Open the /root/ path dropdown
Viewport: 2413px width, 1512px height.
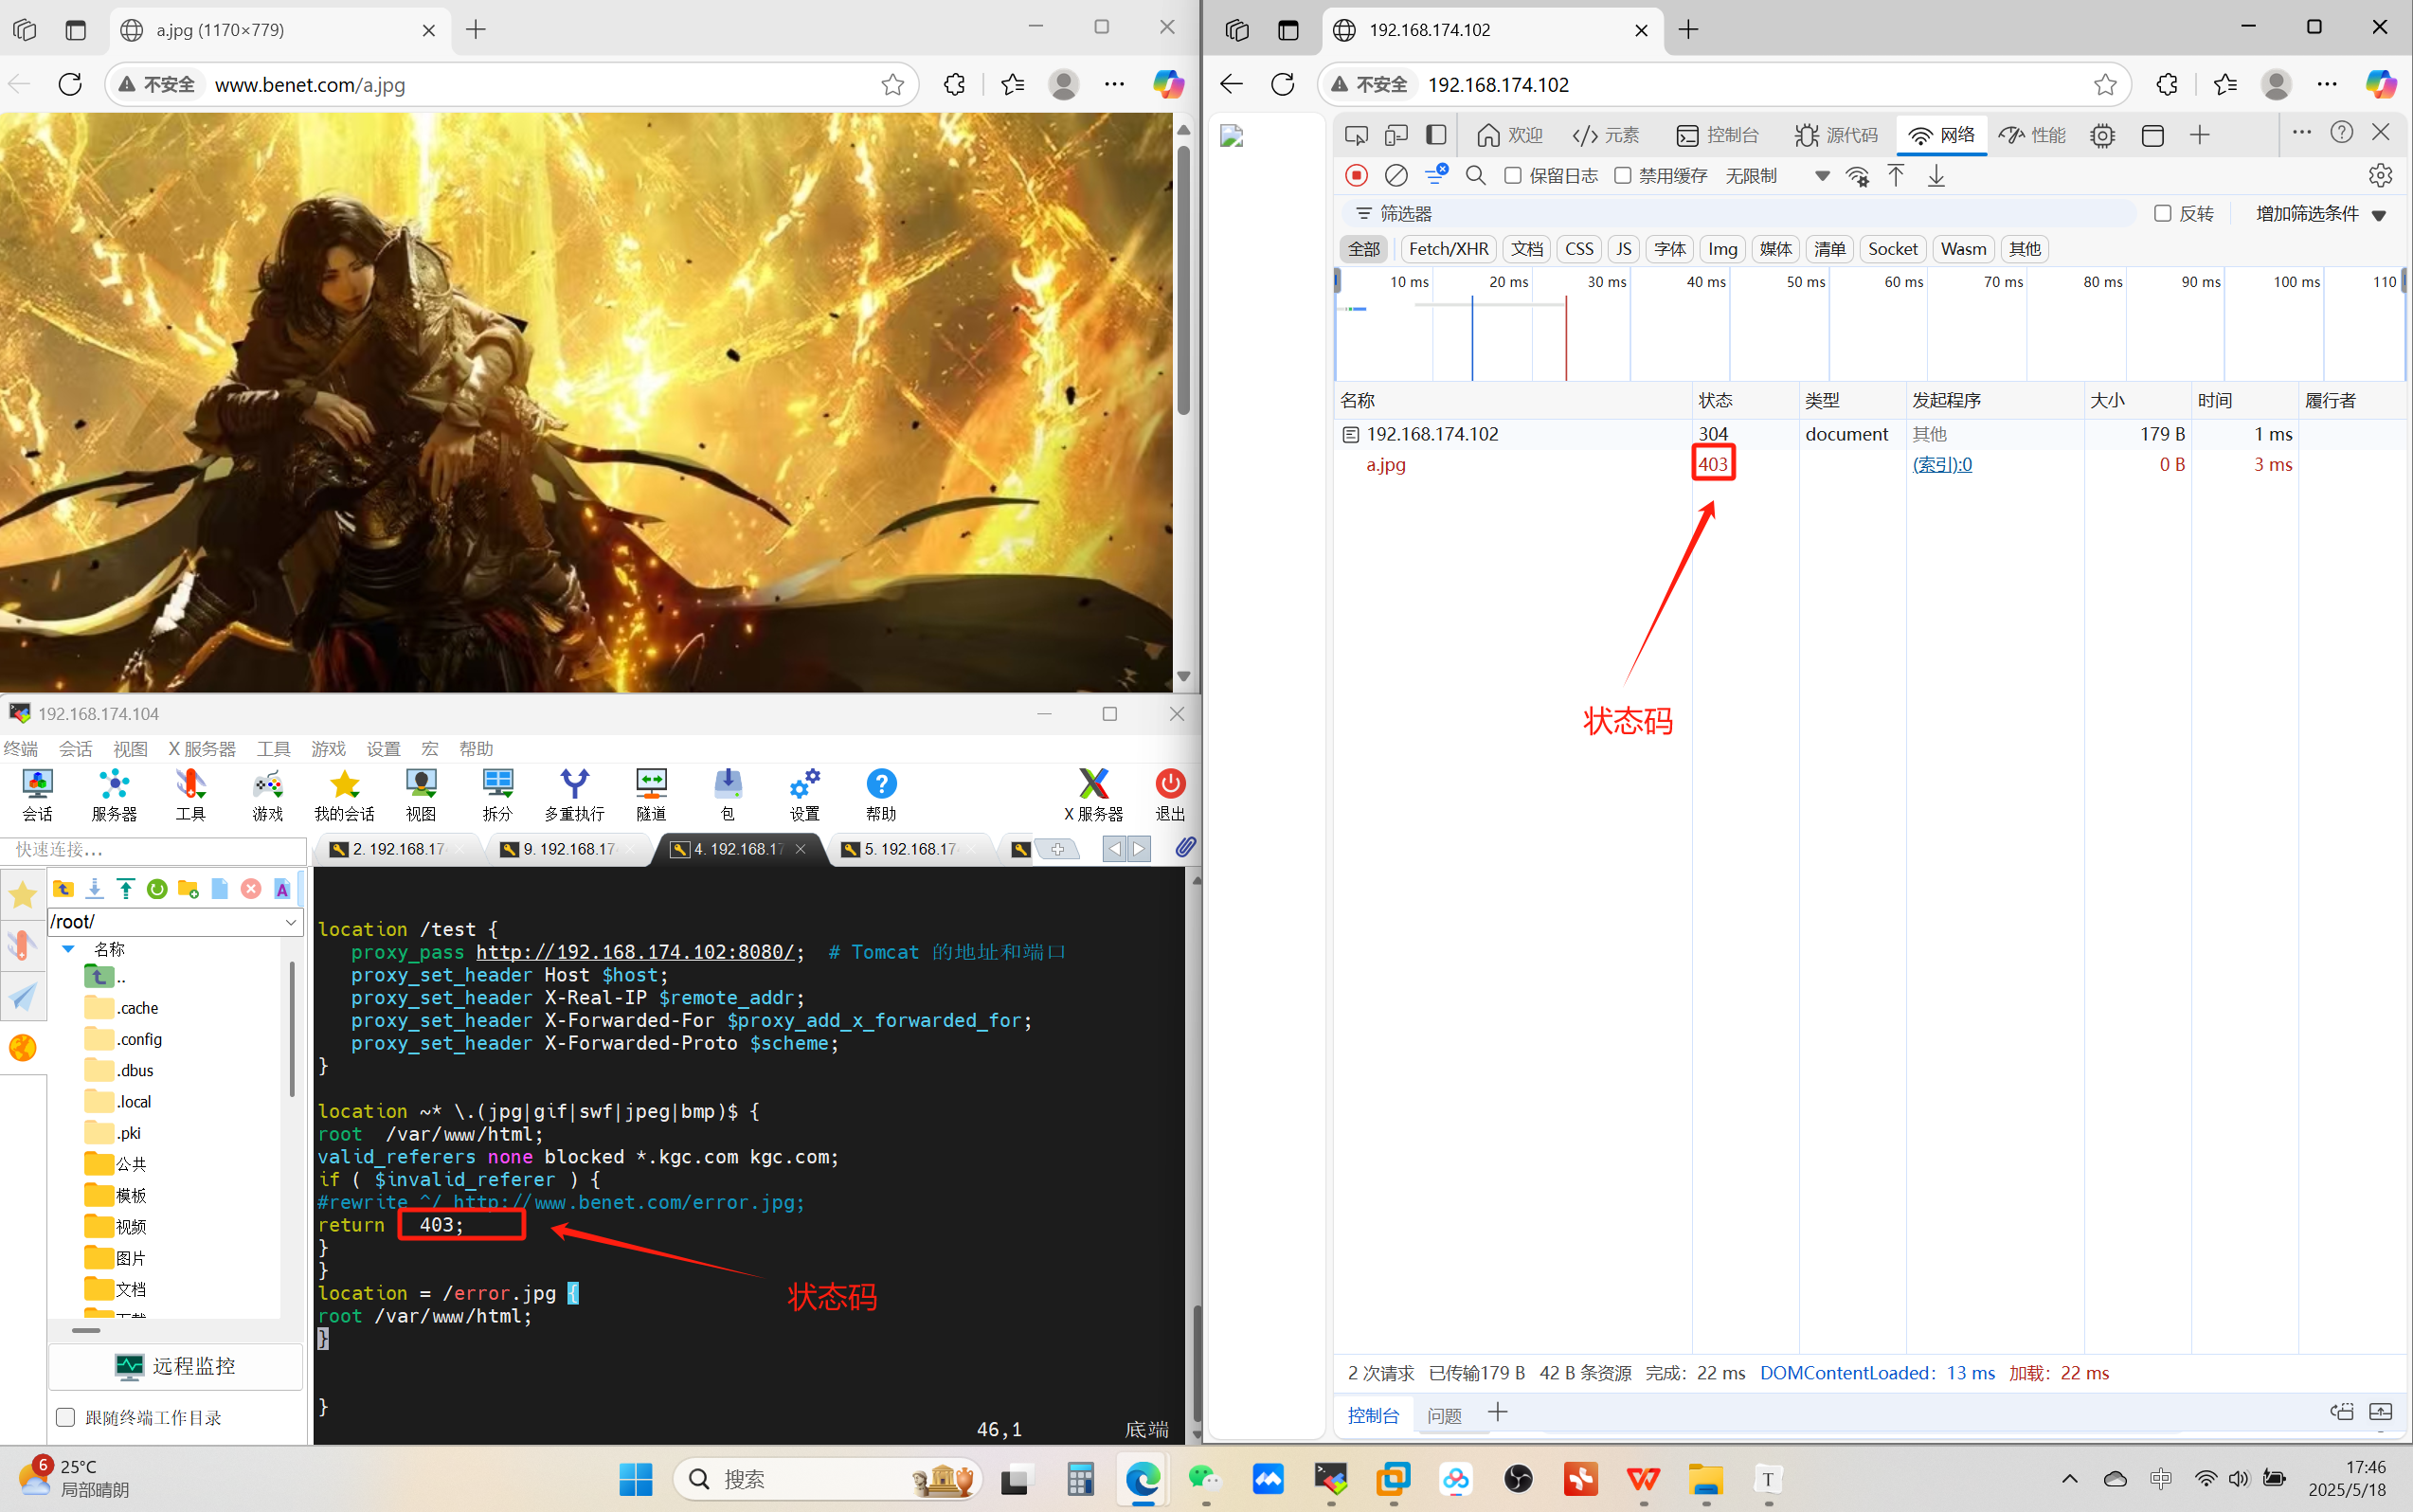tap(291, 922)
